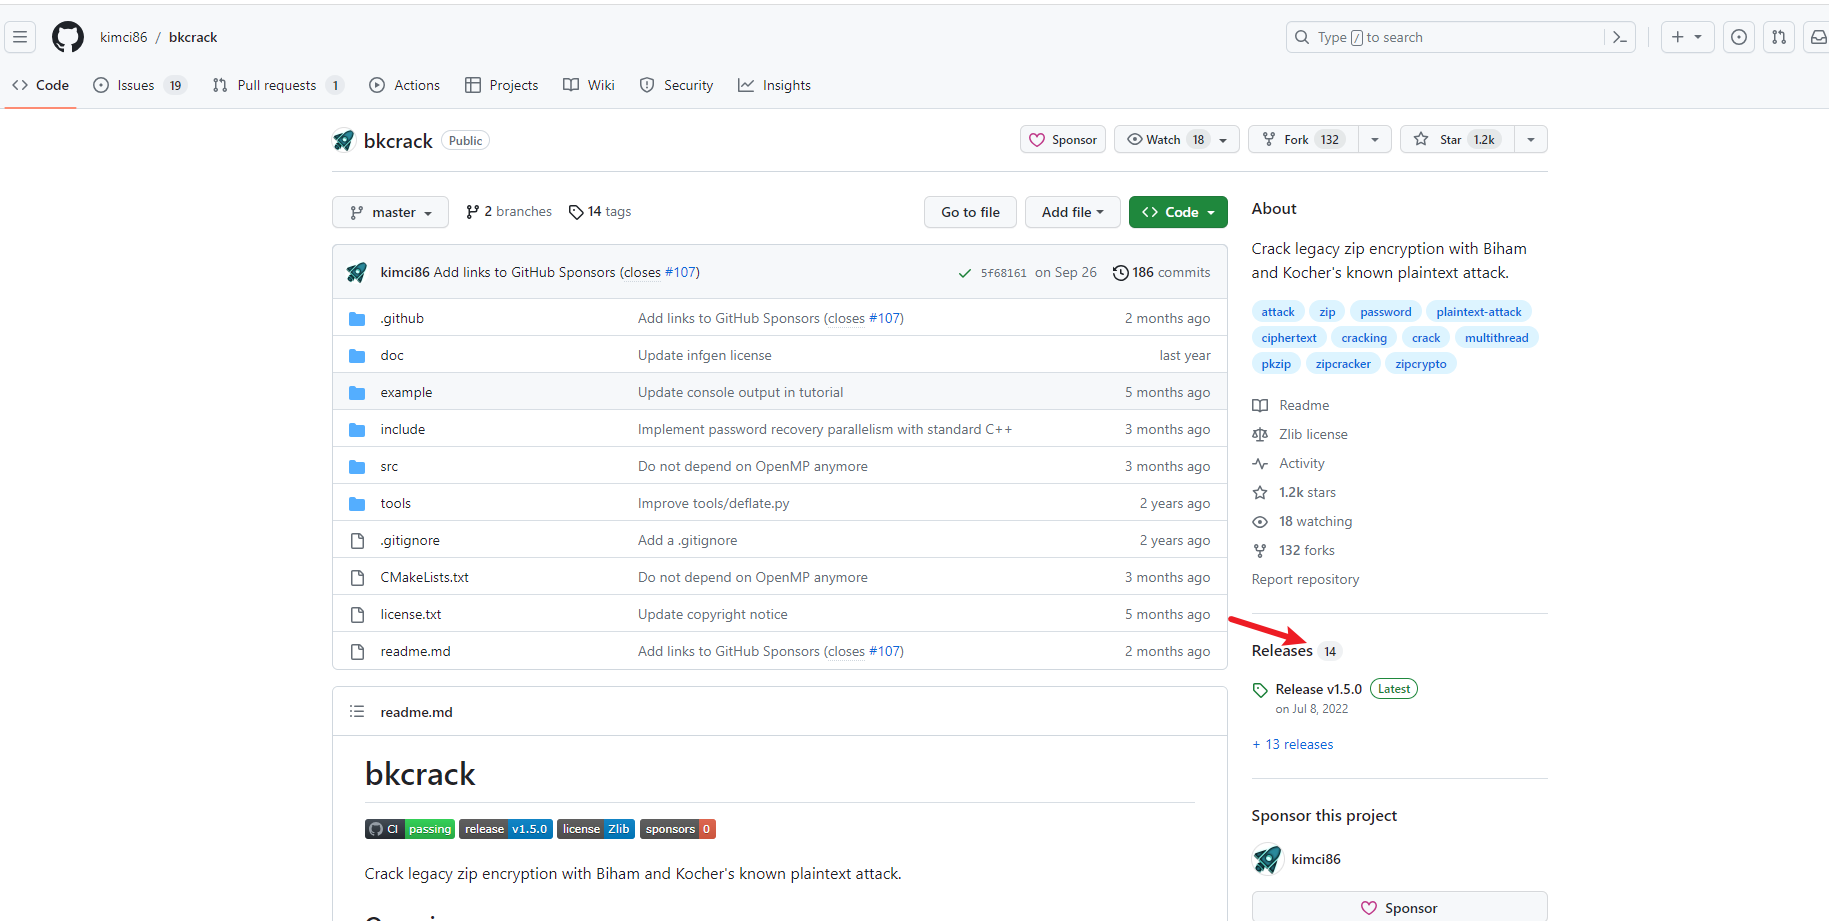Open pull requests icon in top header

1779,37
